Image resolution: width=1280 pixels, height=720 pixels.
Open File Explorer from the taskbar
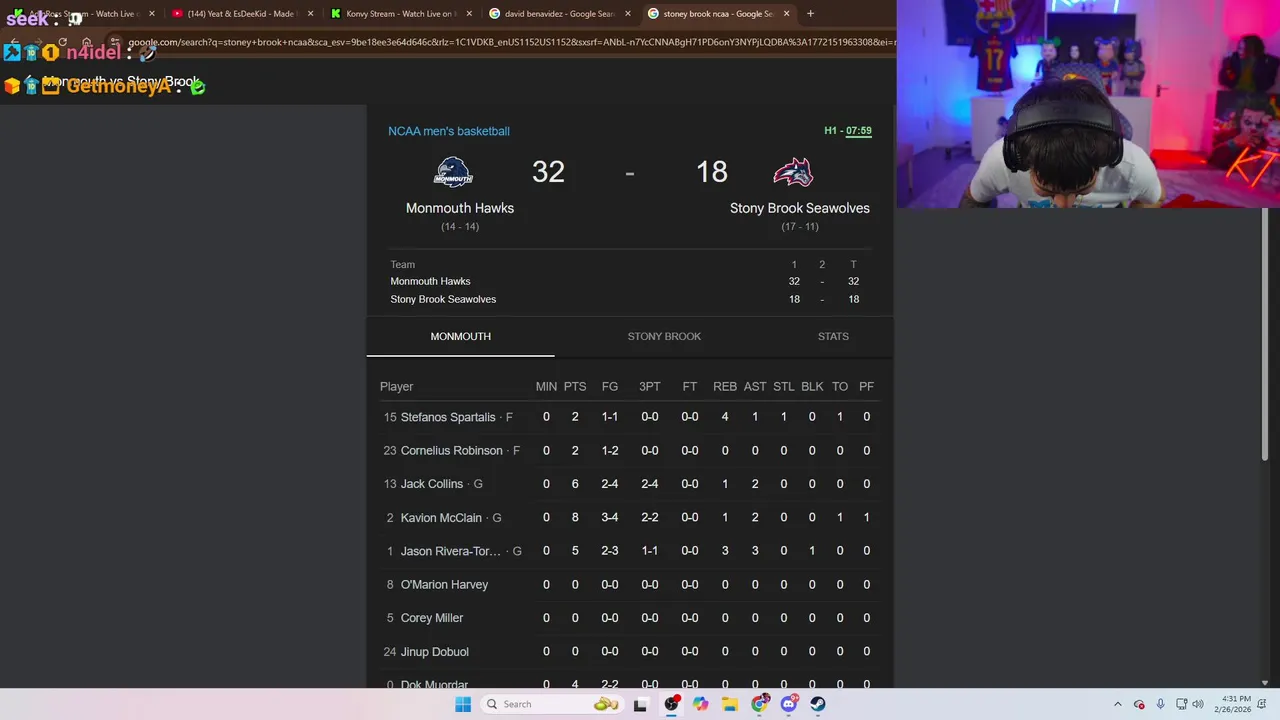730,704
